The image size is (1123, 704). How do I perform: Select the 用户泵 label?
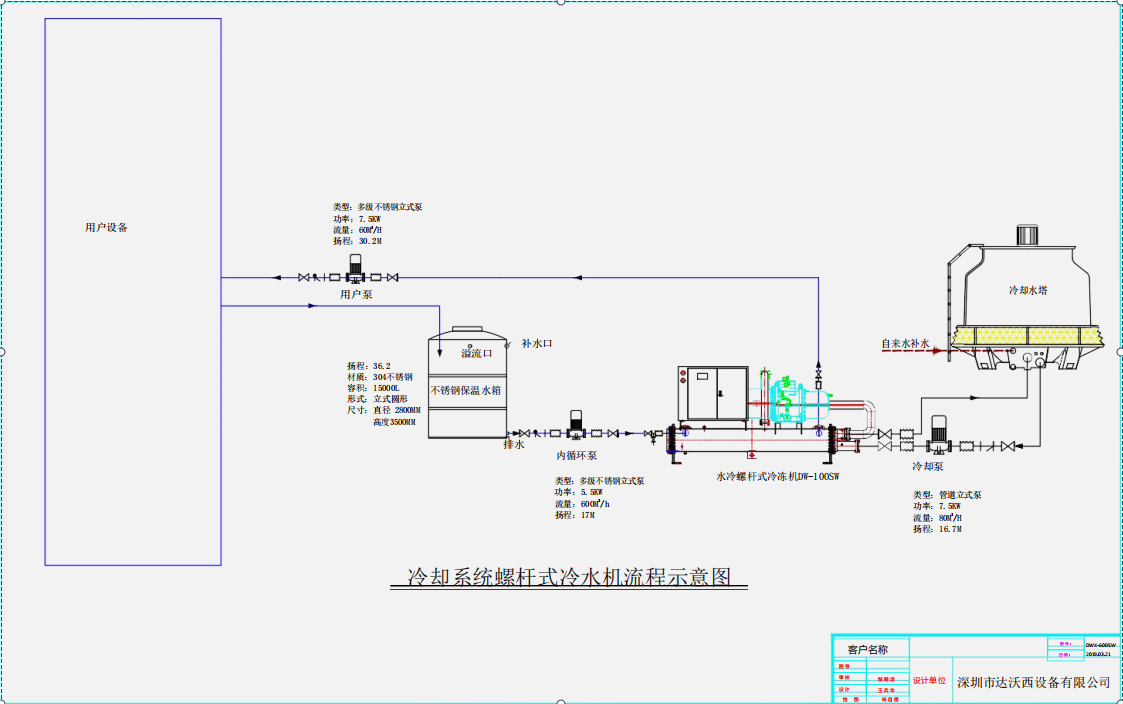click(356, 294)
